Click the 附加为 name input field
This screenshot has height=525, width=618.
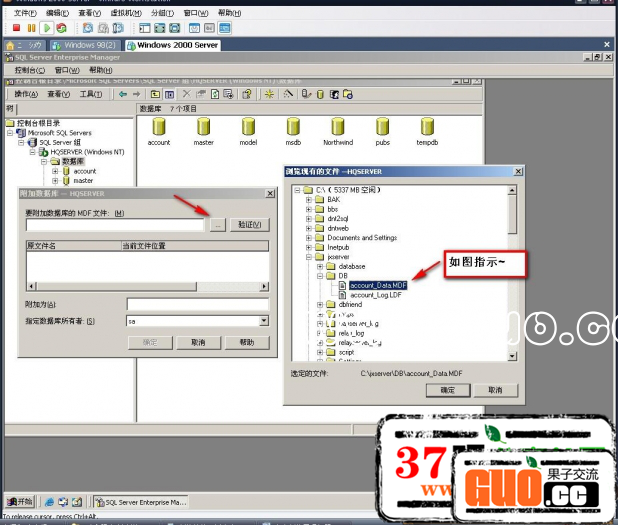pyautogui.click(x=197, y=304)
